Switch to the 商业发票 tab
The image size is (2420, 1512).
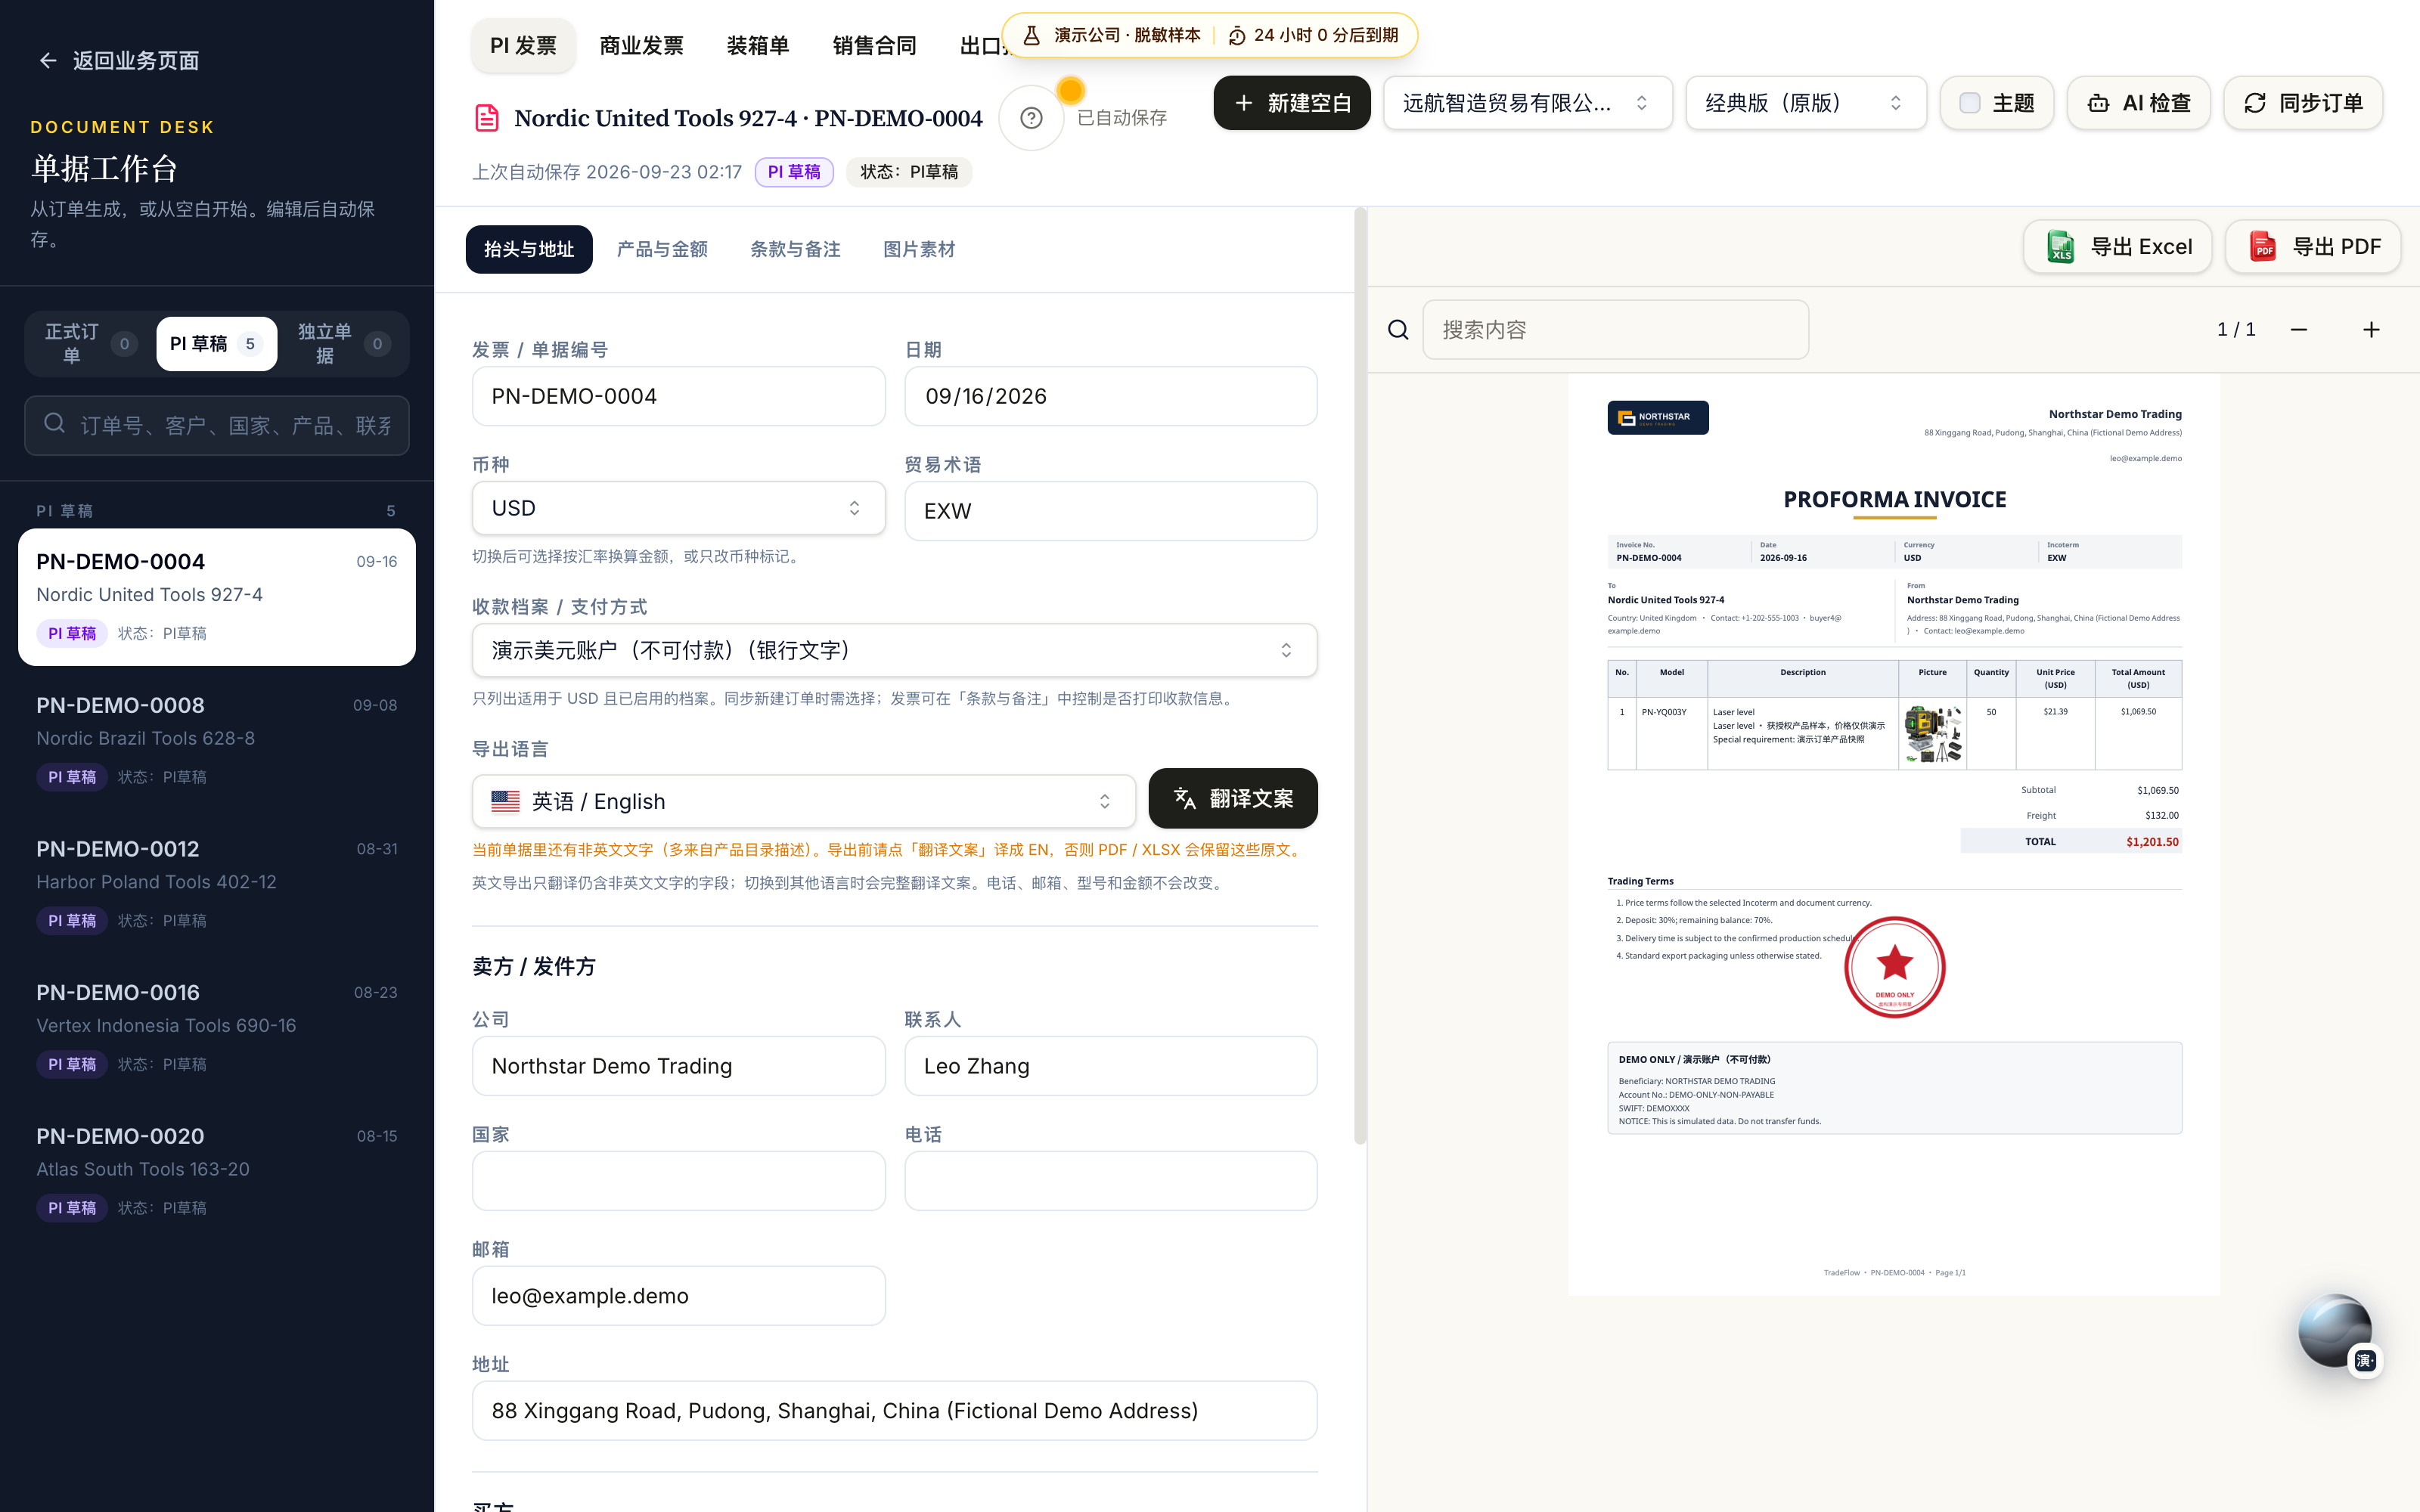coord(641,46)
